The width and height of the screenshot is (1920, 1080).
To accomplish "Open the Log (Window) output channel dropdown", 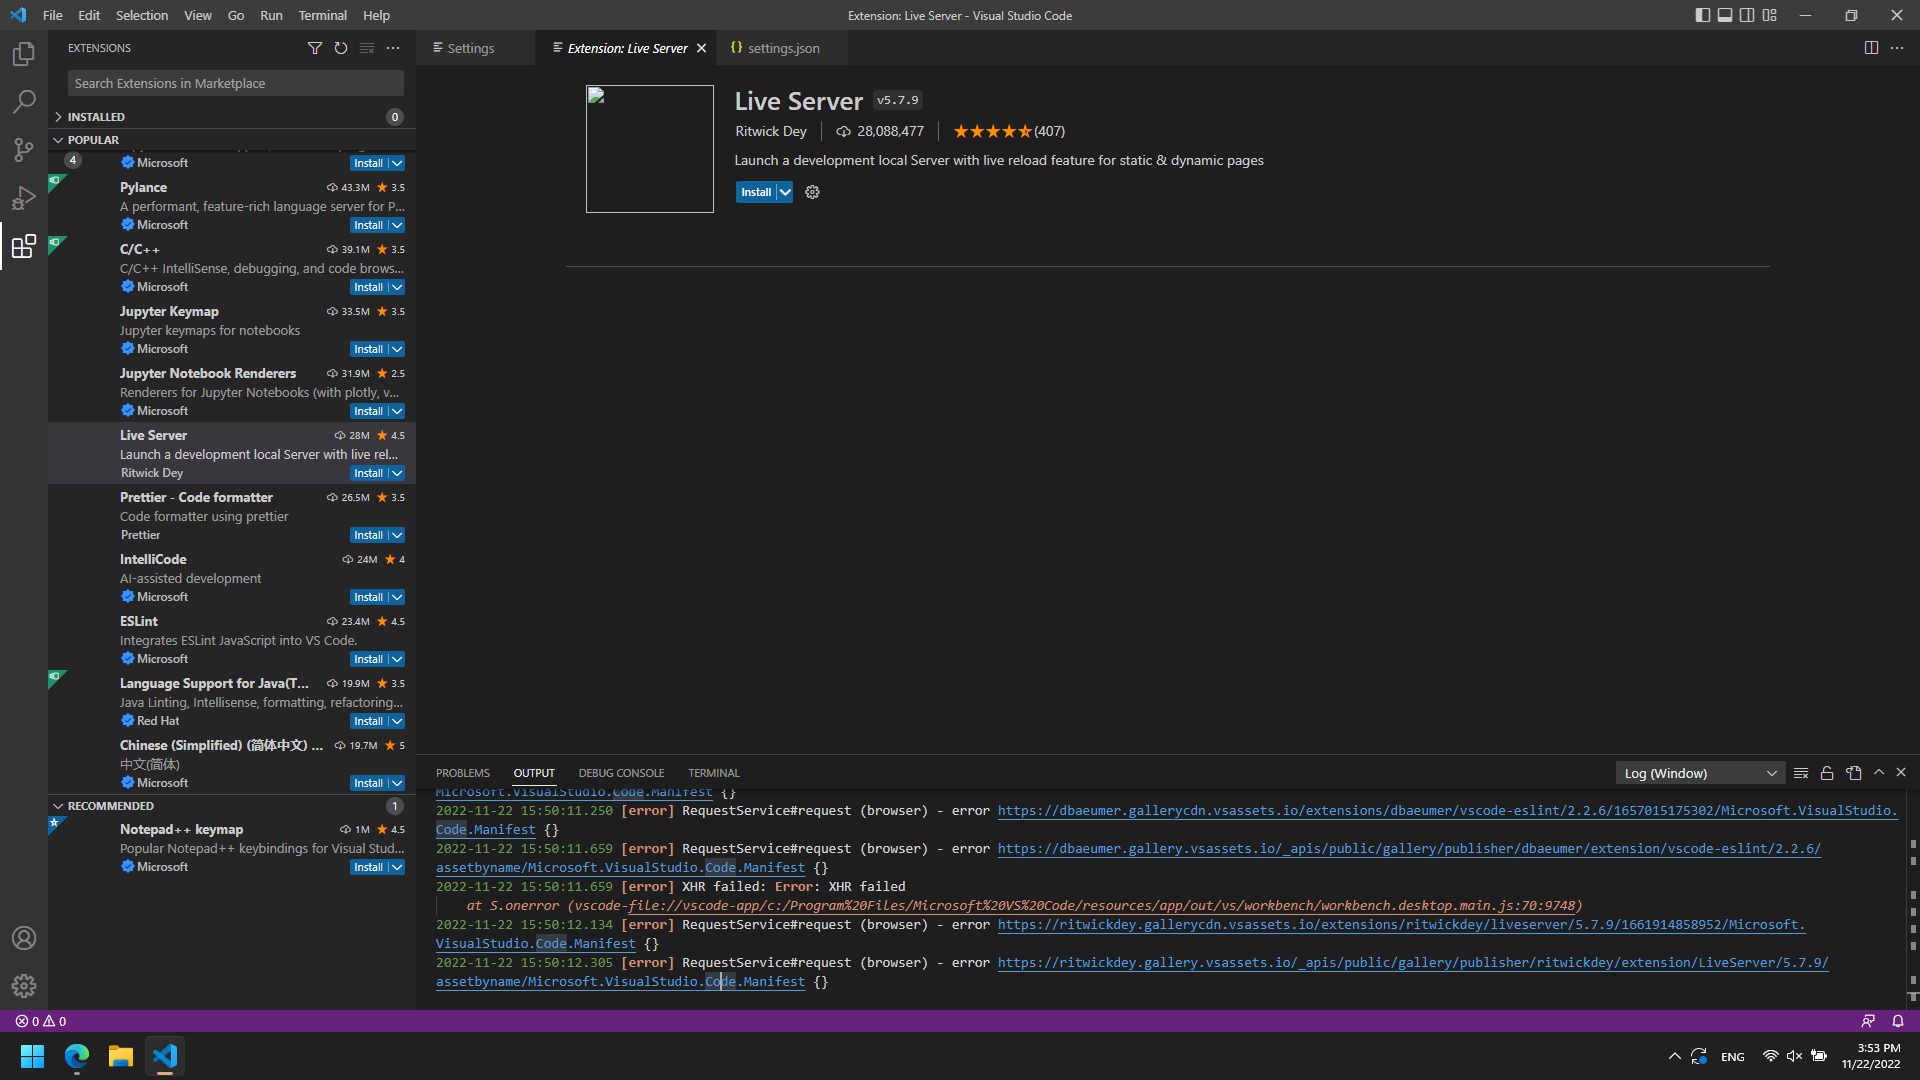I will (1698, 772).
